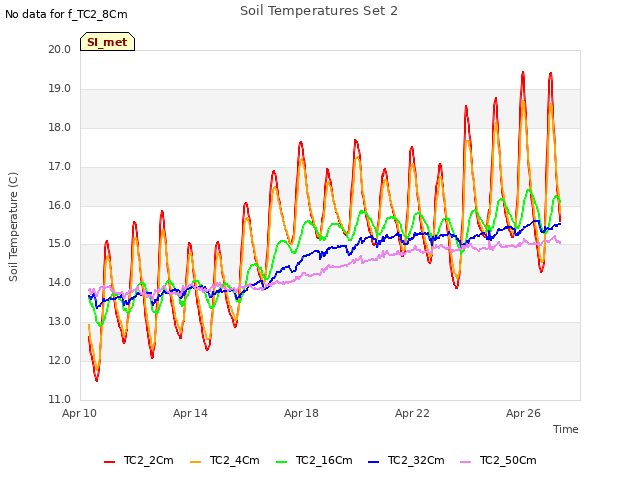Click the Apr 14 x-axis tick label
This screenshot has height=480, width=640.
(190, 413)
